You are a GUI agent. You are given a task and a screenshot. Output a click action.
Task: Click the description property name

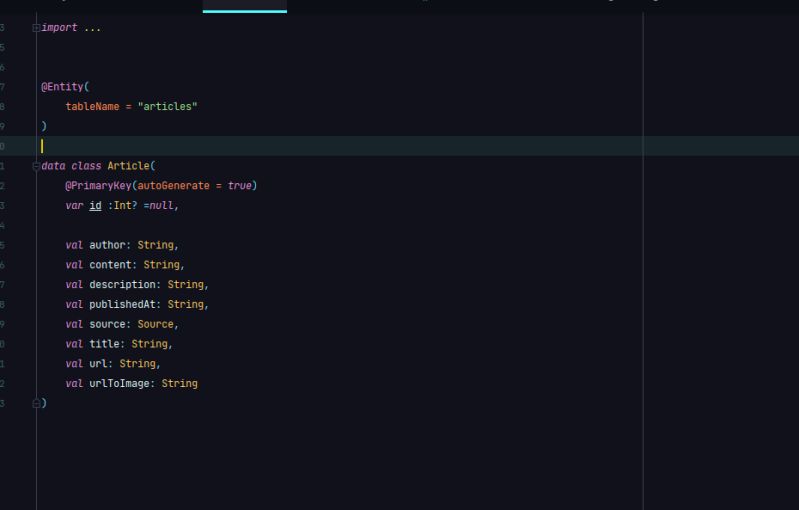(x=122, y=284)
